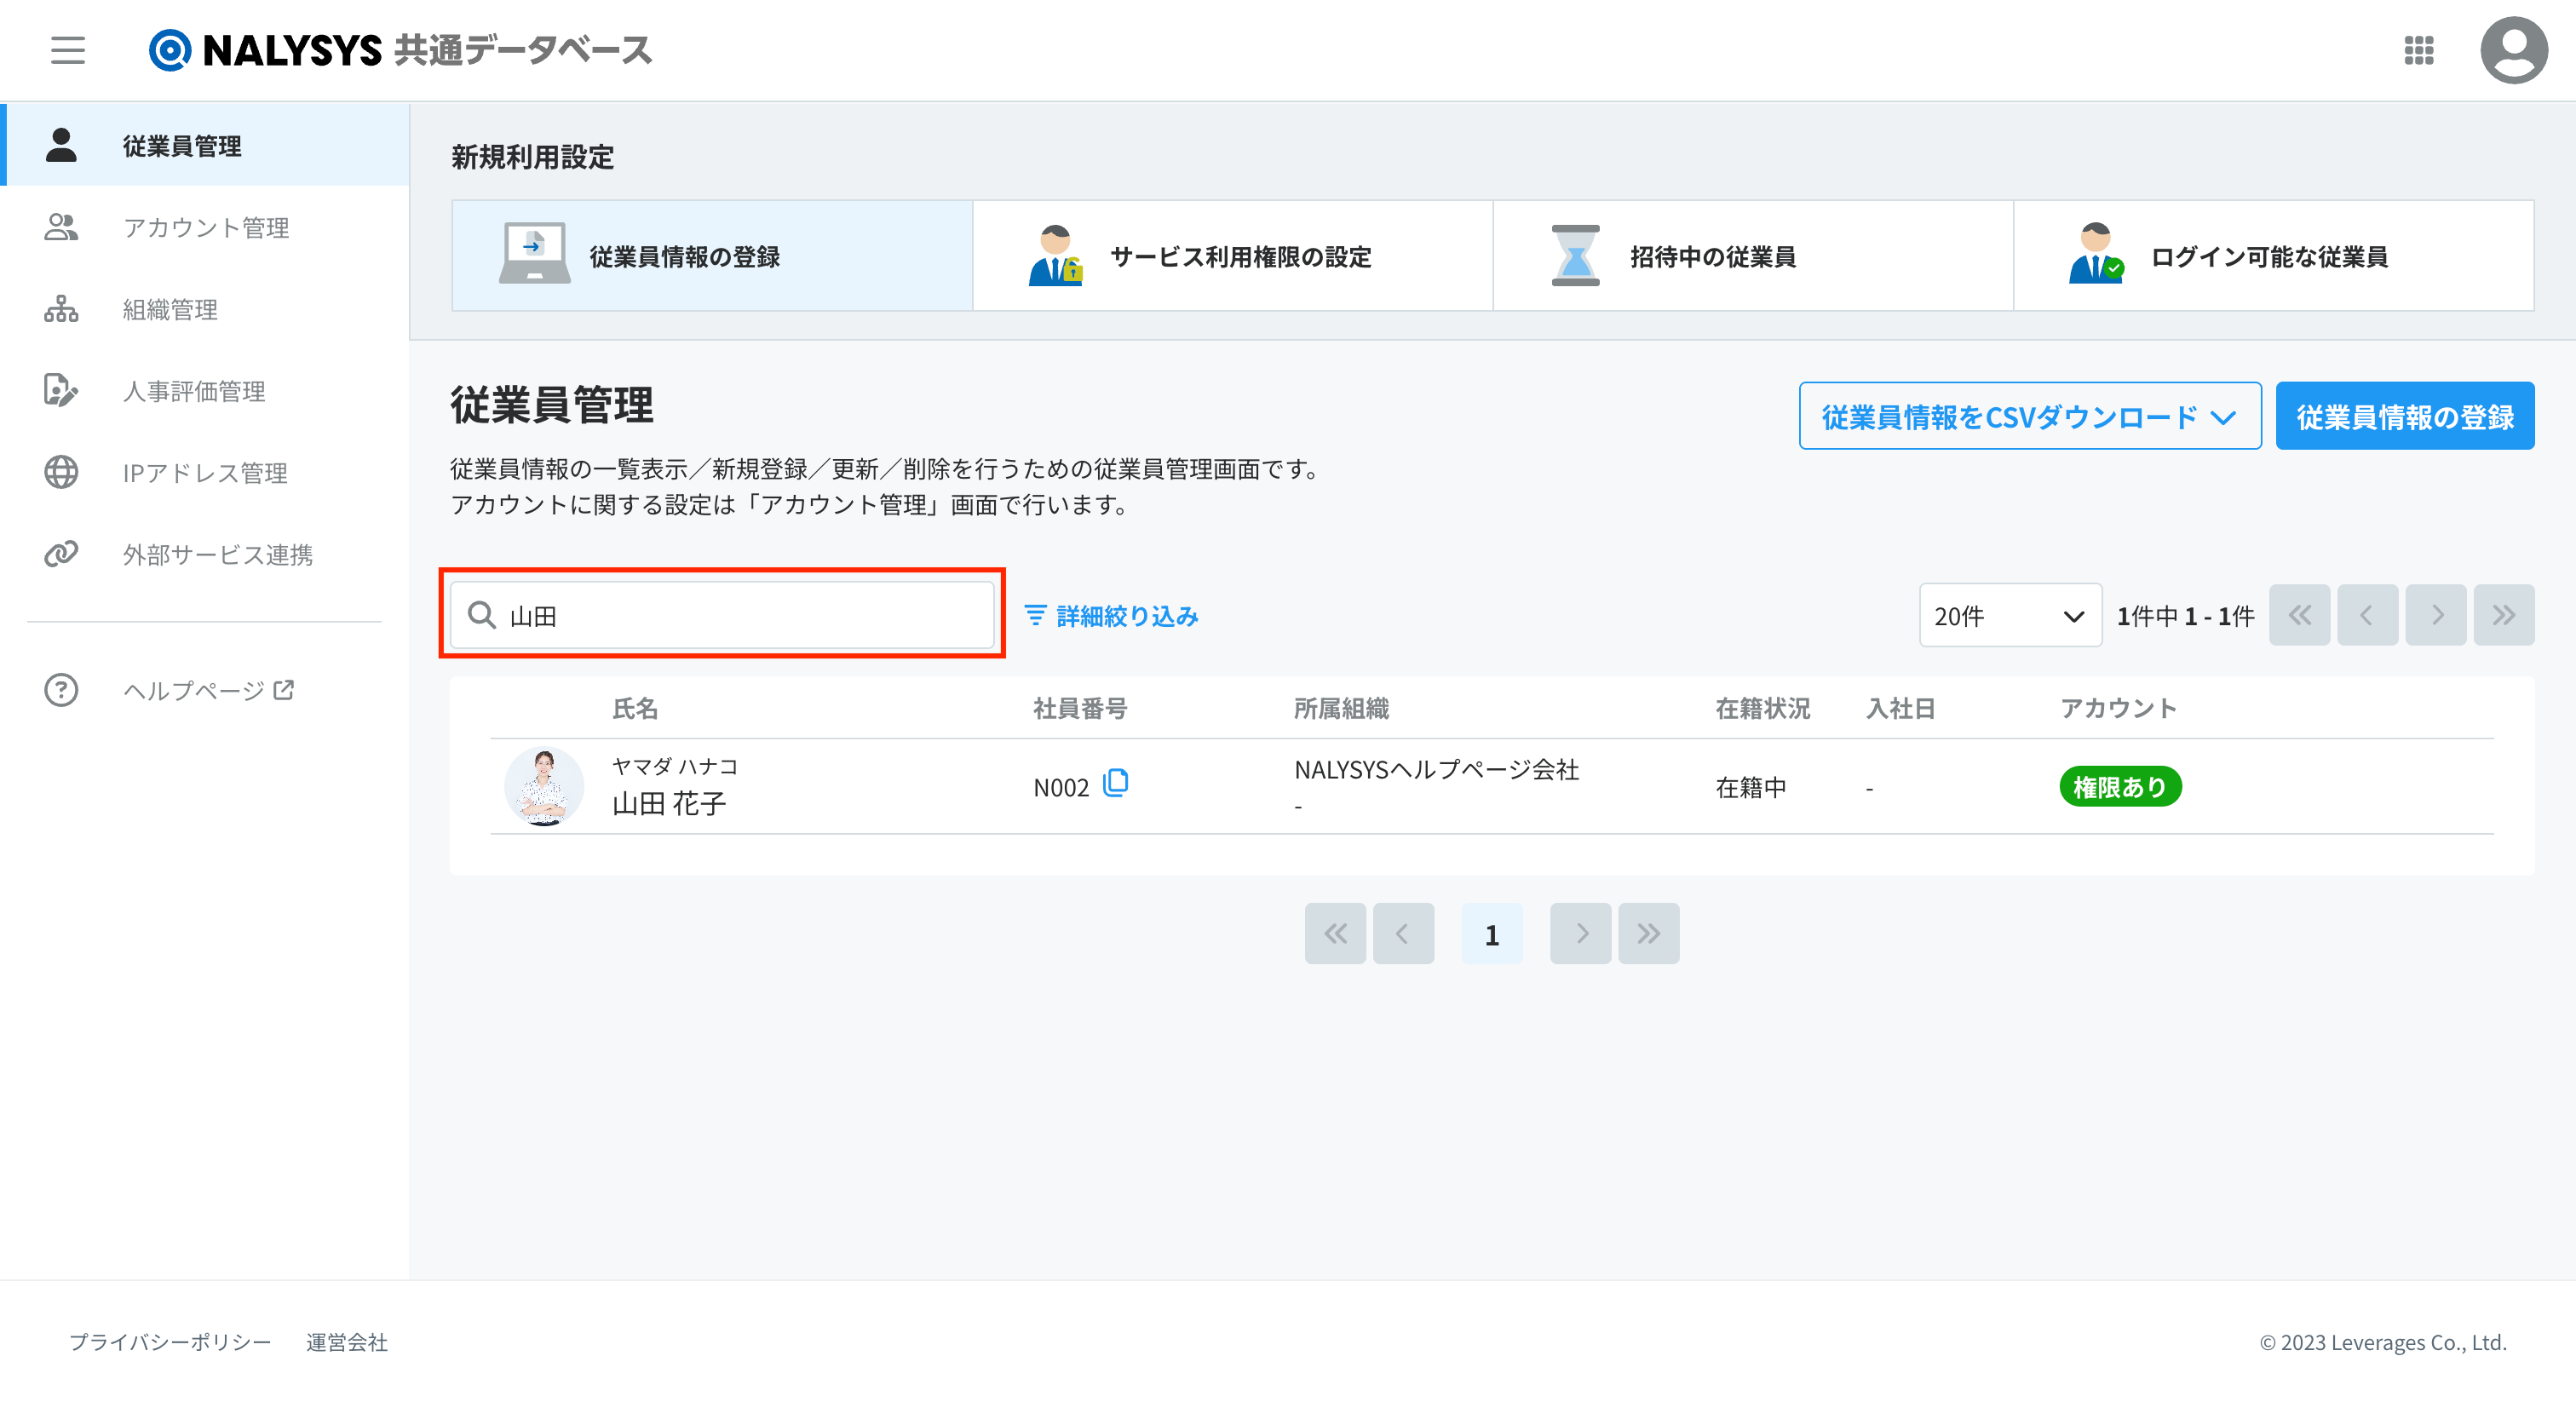
Task: Click the 外部サービス連携 link icon
Action: click(x=61, y=554)
